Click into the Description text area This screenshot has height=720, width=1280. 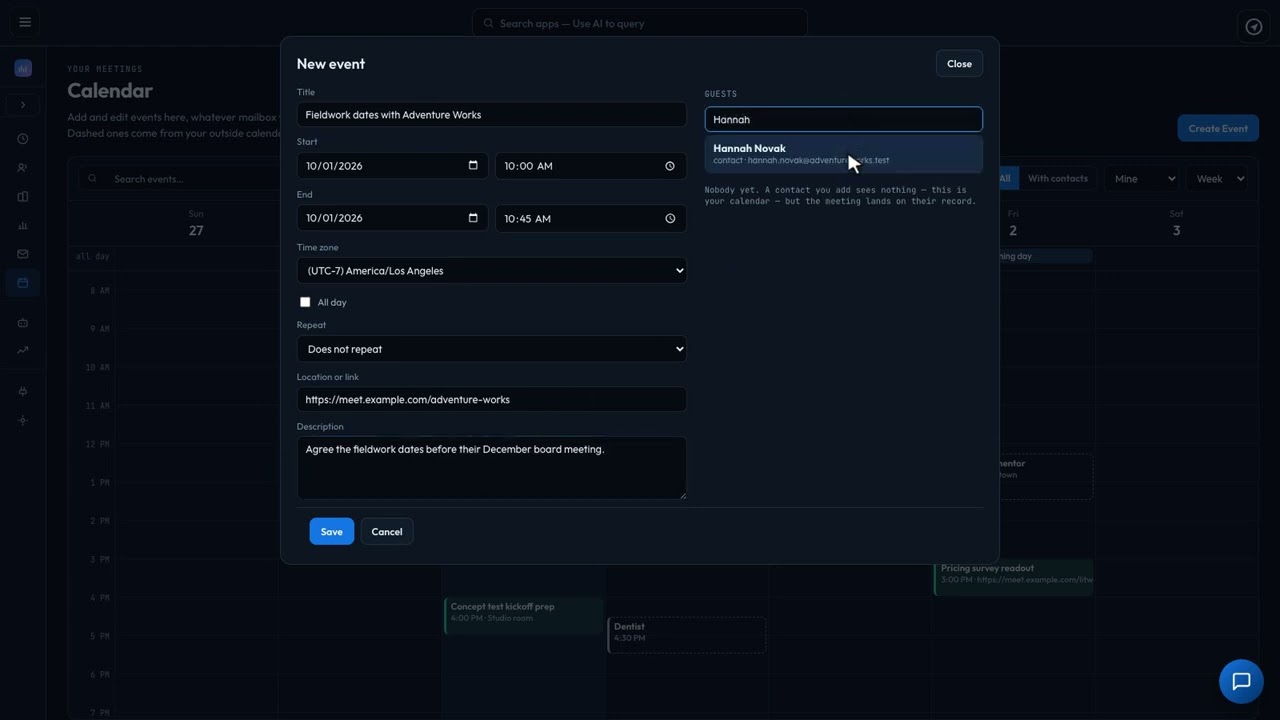click(x=492, y=467)
